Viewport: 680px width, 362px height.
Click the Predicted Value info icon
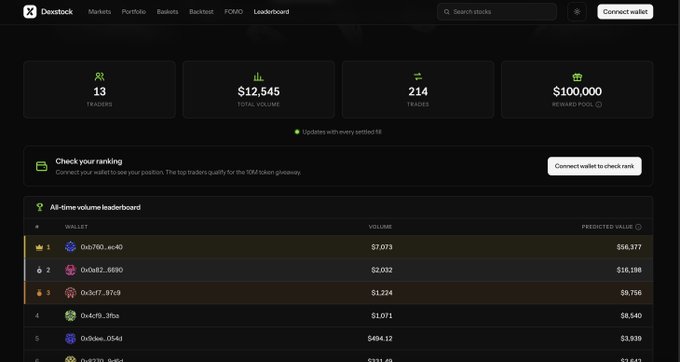pyautogui.click(x=638, y=227)
